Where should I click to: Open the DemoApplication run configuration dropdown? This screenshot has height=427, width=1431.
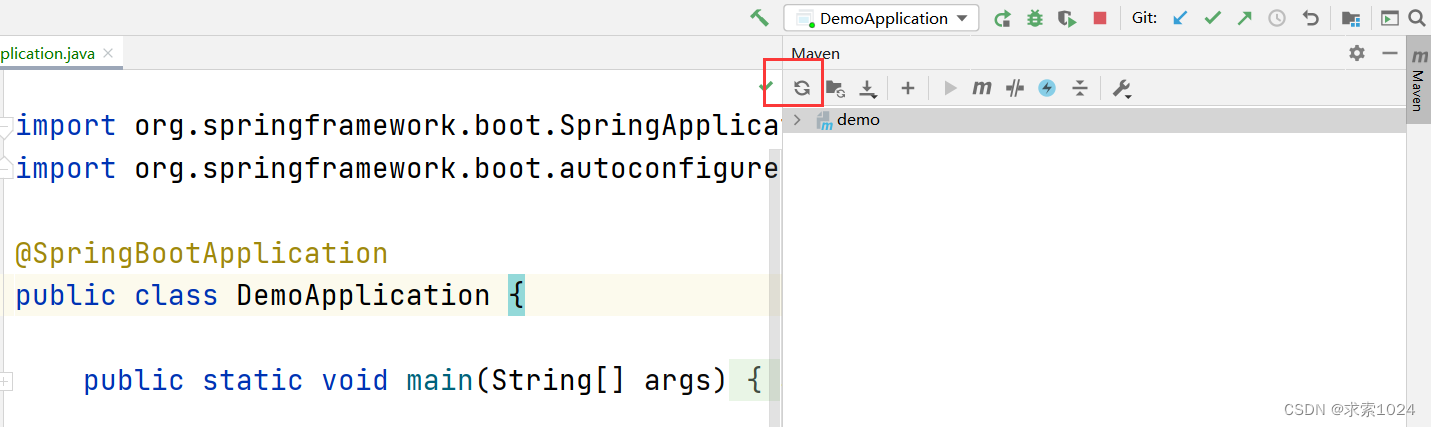(881, 18)
